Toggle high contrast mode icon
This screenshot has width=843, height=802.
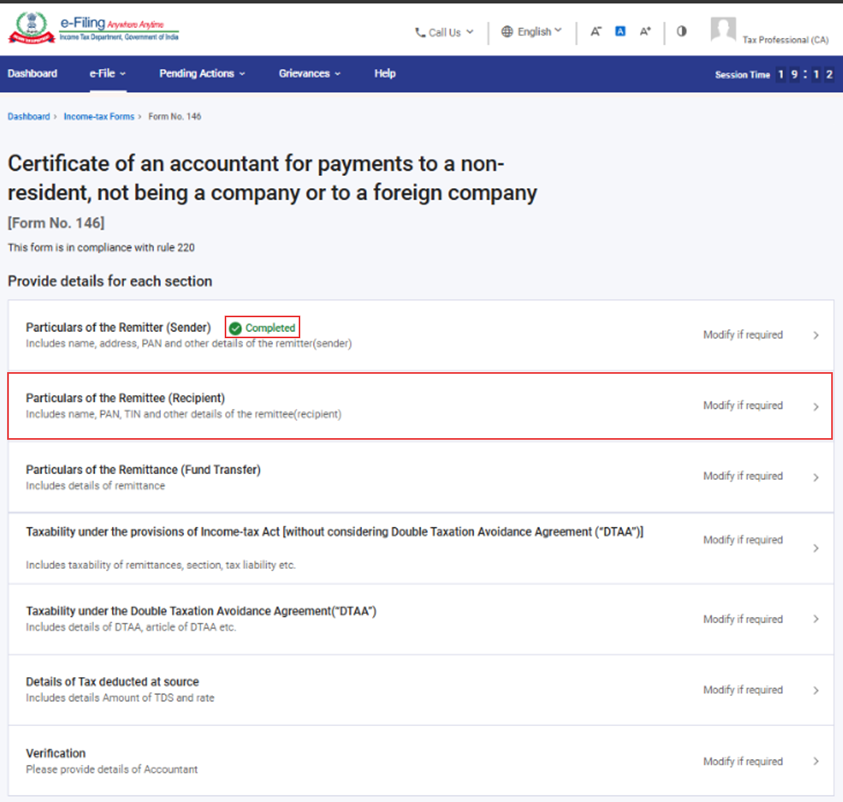(x=682, y=31)
